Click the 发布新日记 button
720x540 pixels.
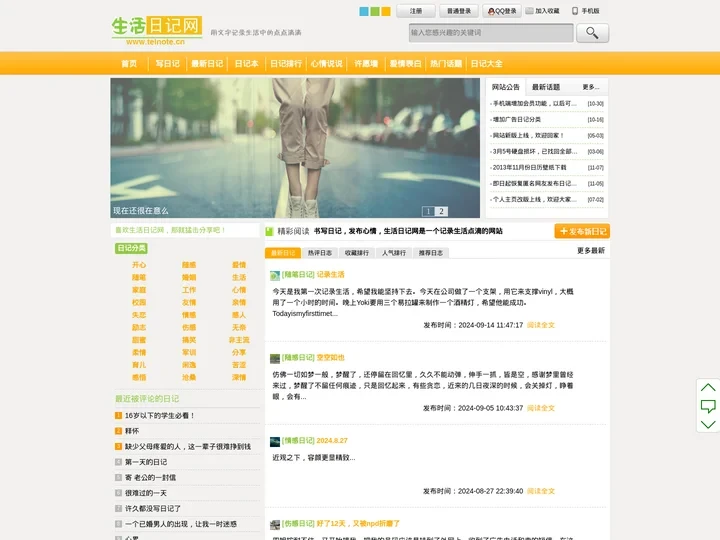(x=582, y=231)
